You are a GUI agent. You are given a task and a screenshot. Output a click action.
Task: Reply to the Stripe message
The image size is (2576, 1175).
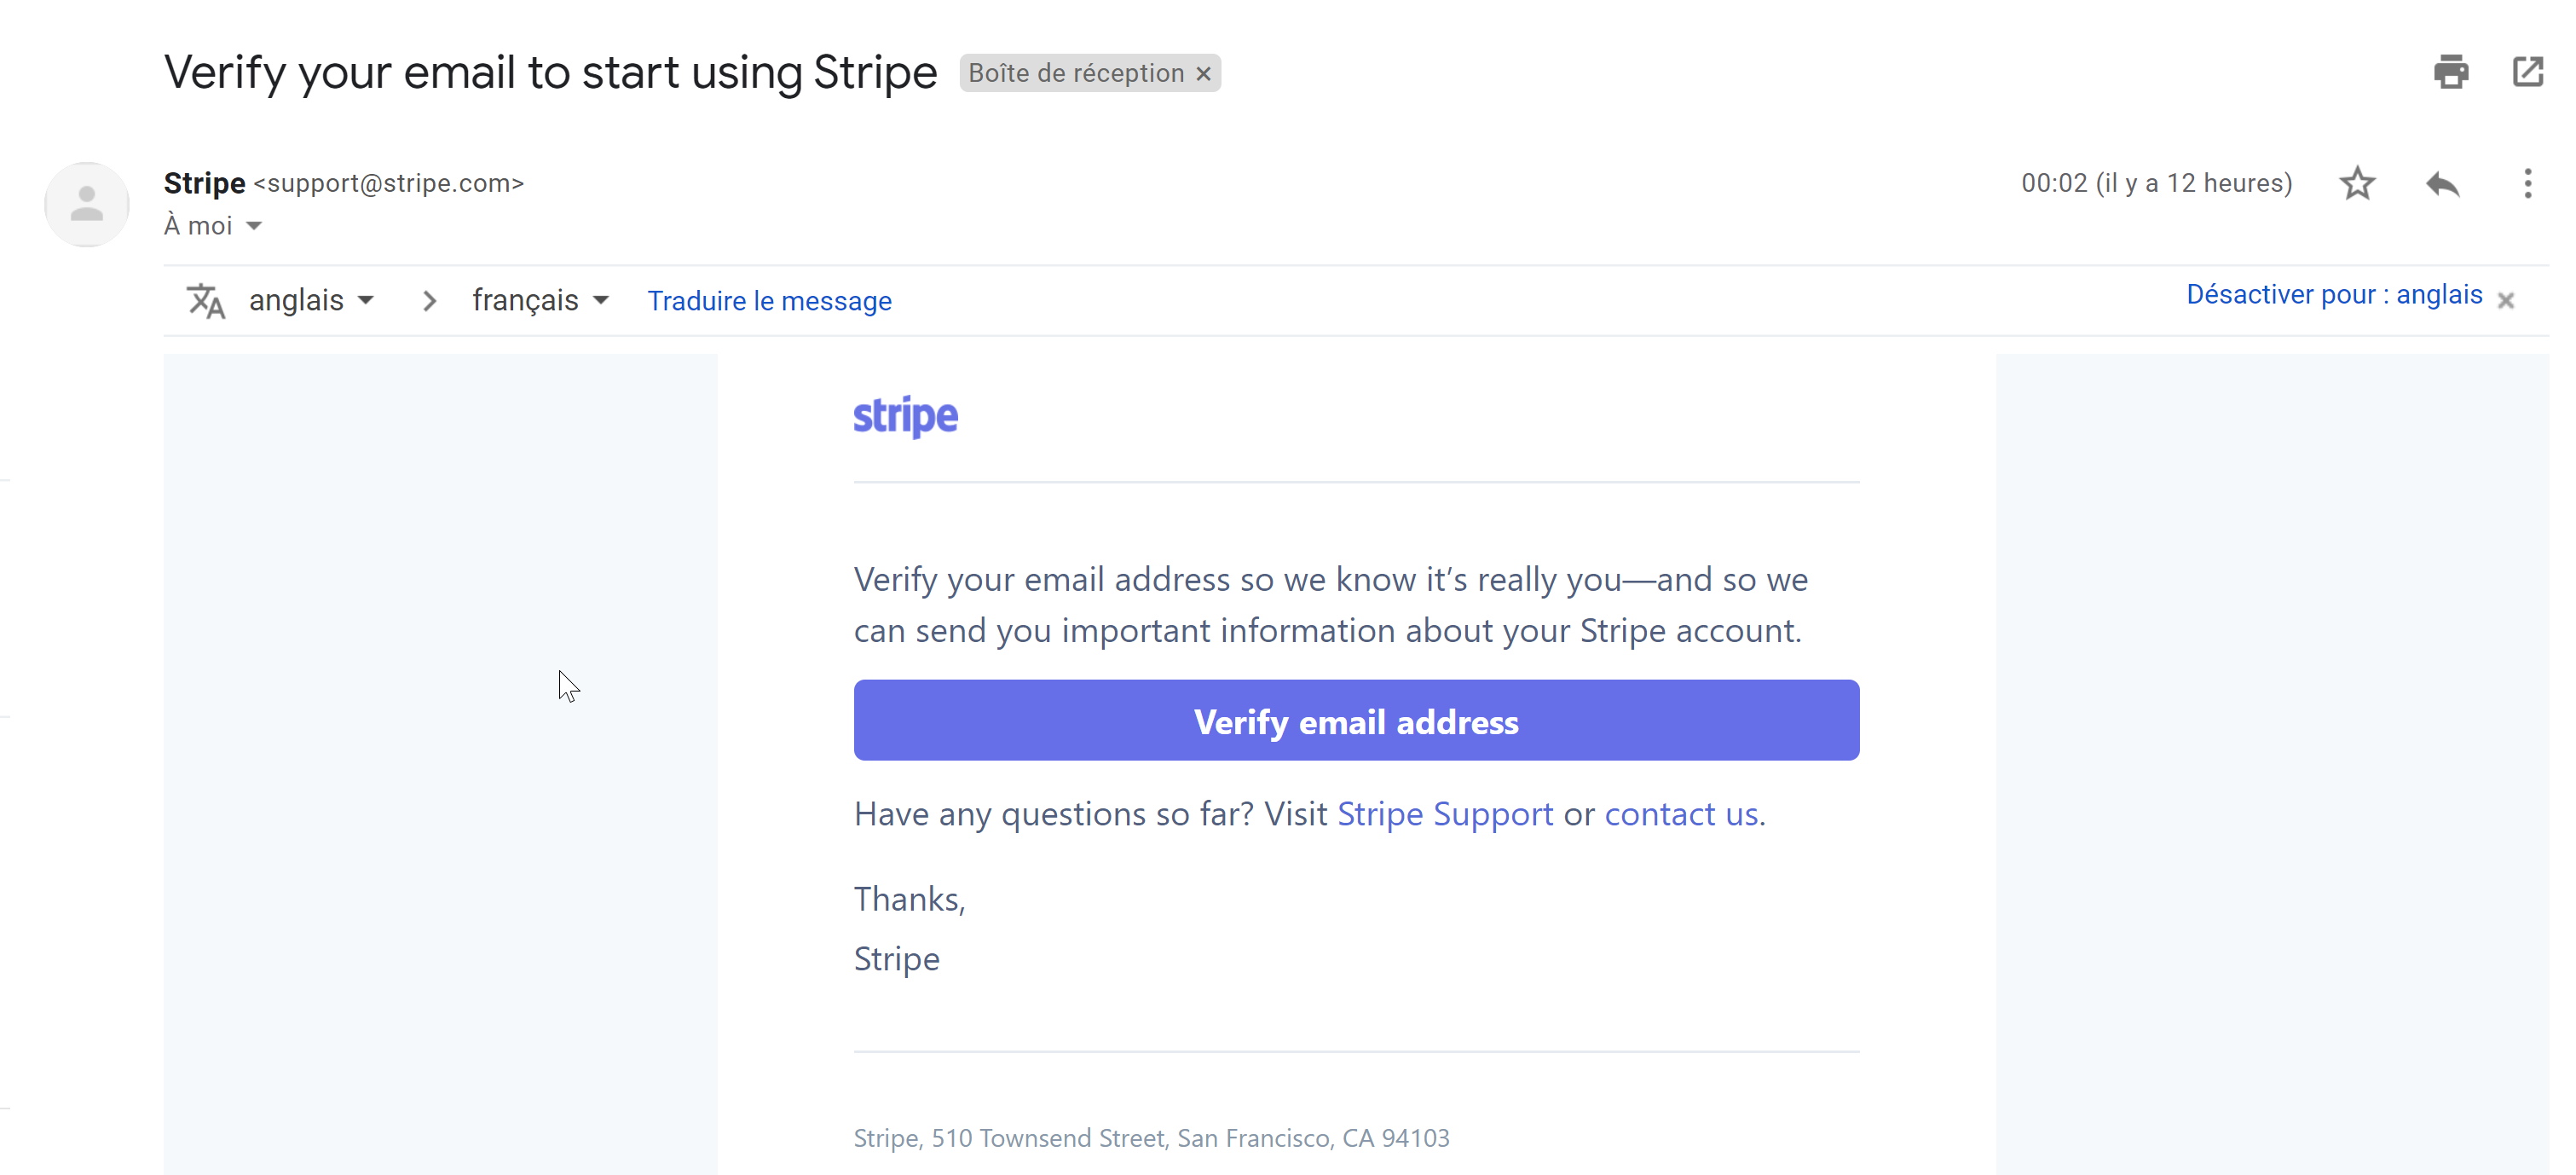[x=2442, y=184]
